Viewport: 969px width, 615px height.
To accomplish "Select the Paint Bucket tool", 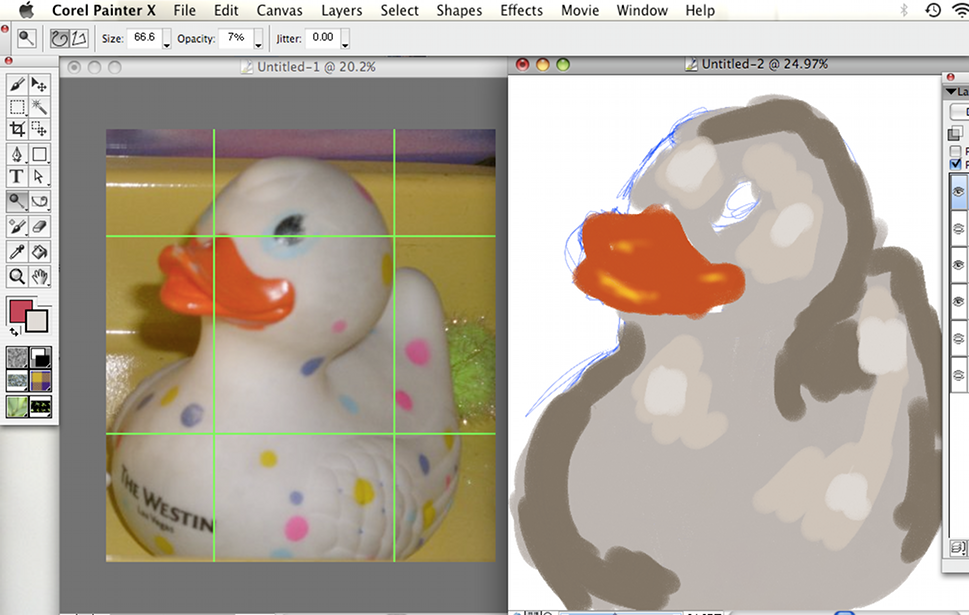I will (40, 252).
